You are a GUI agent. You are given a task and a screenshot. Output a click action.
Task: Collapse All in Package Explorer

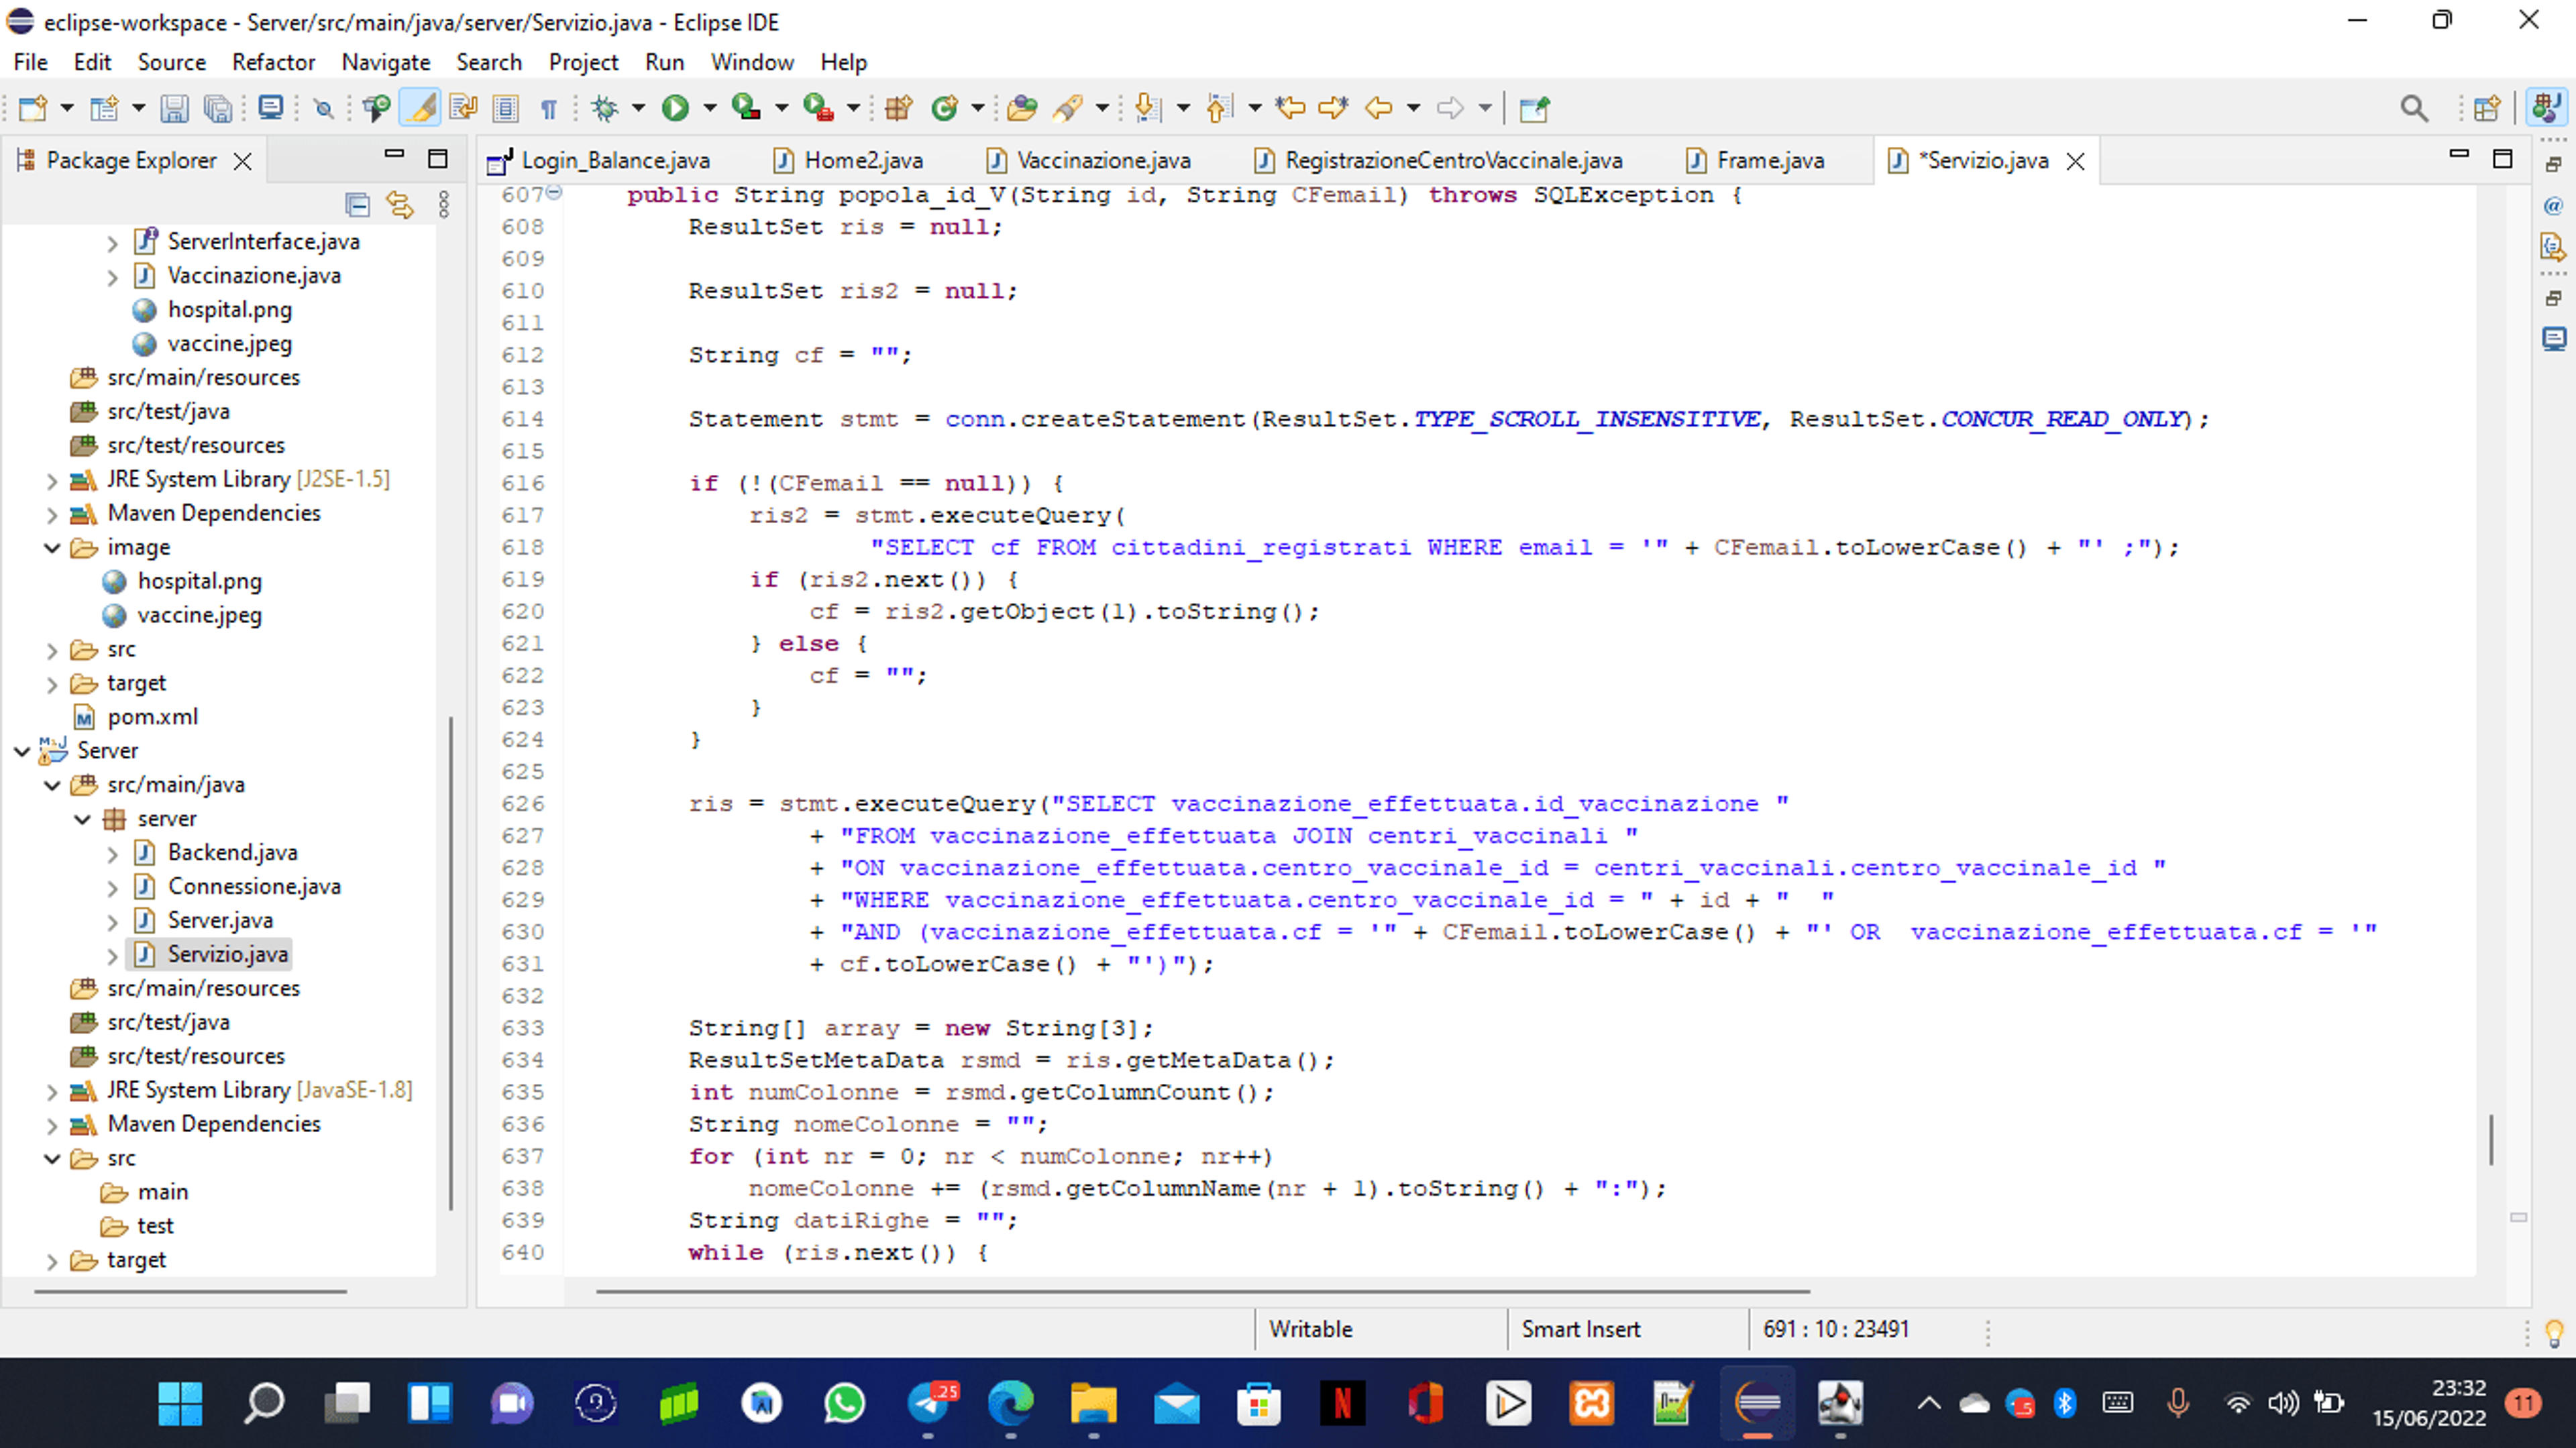[x=357, y=205]
